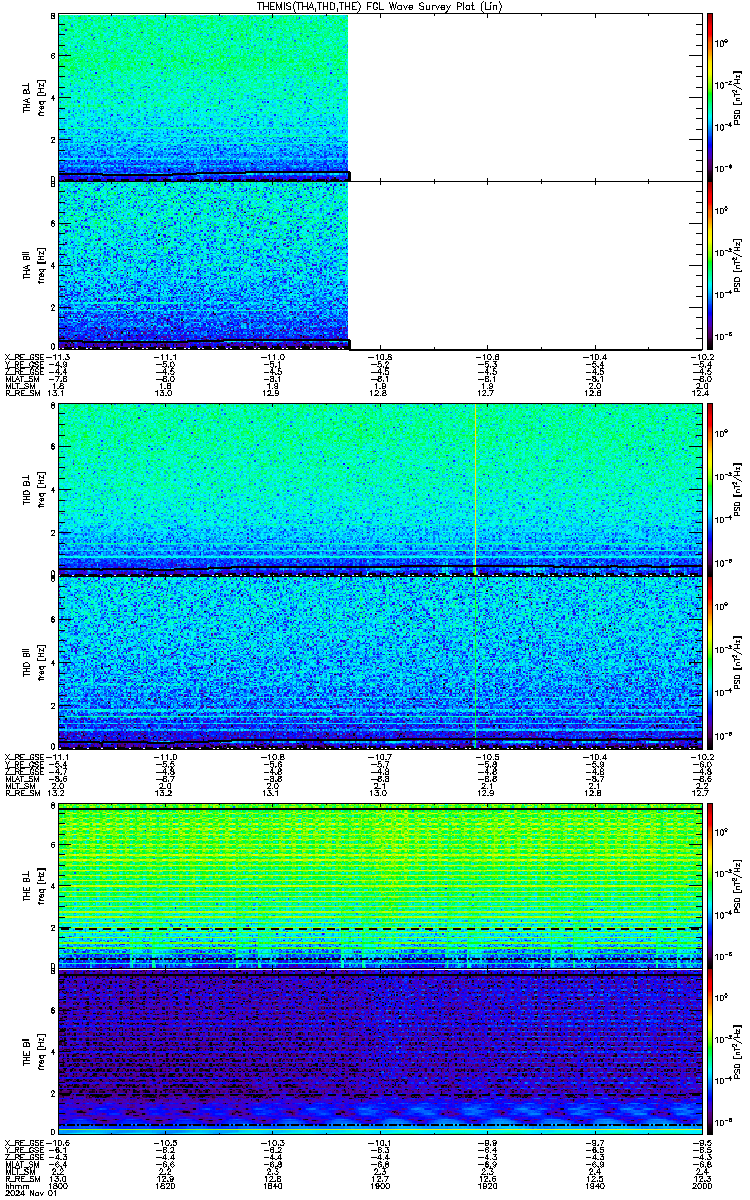Click the 'hhmm' time axis label
Image resolution: width=750 pixels, height=1200 pixels.
click(x=16, y=1187)
